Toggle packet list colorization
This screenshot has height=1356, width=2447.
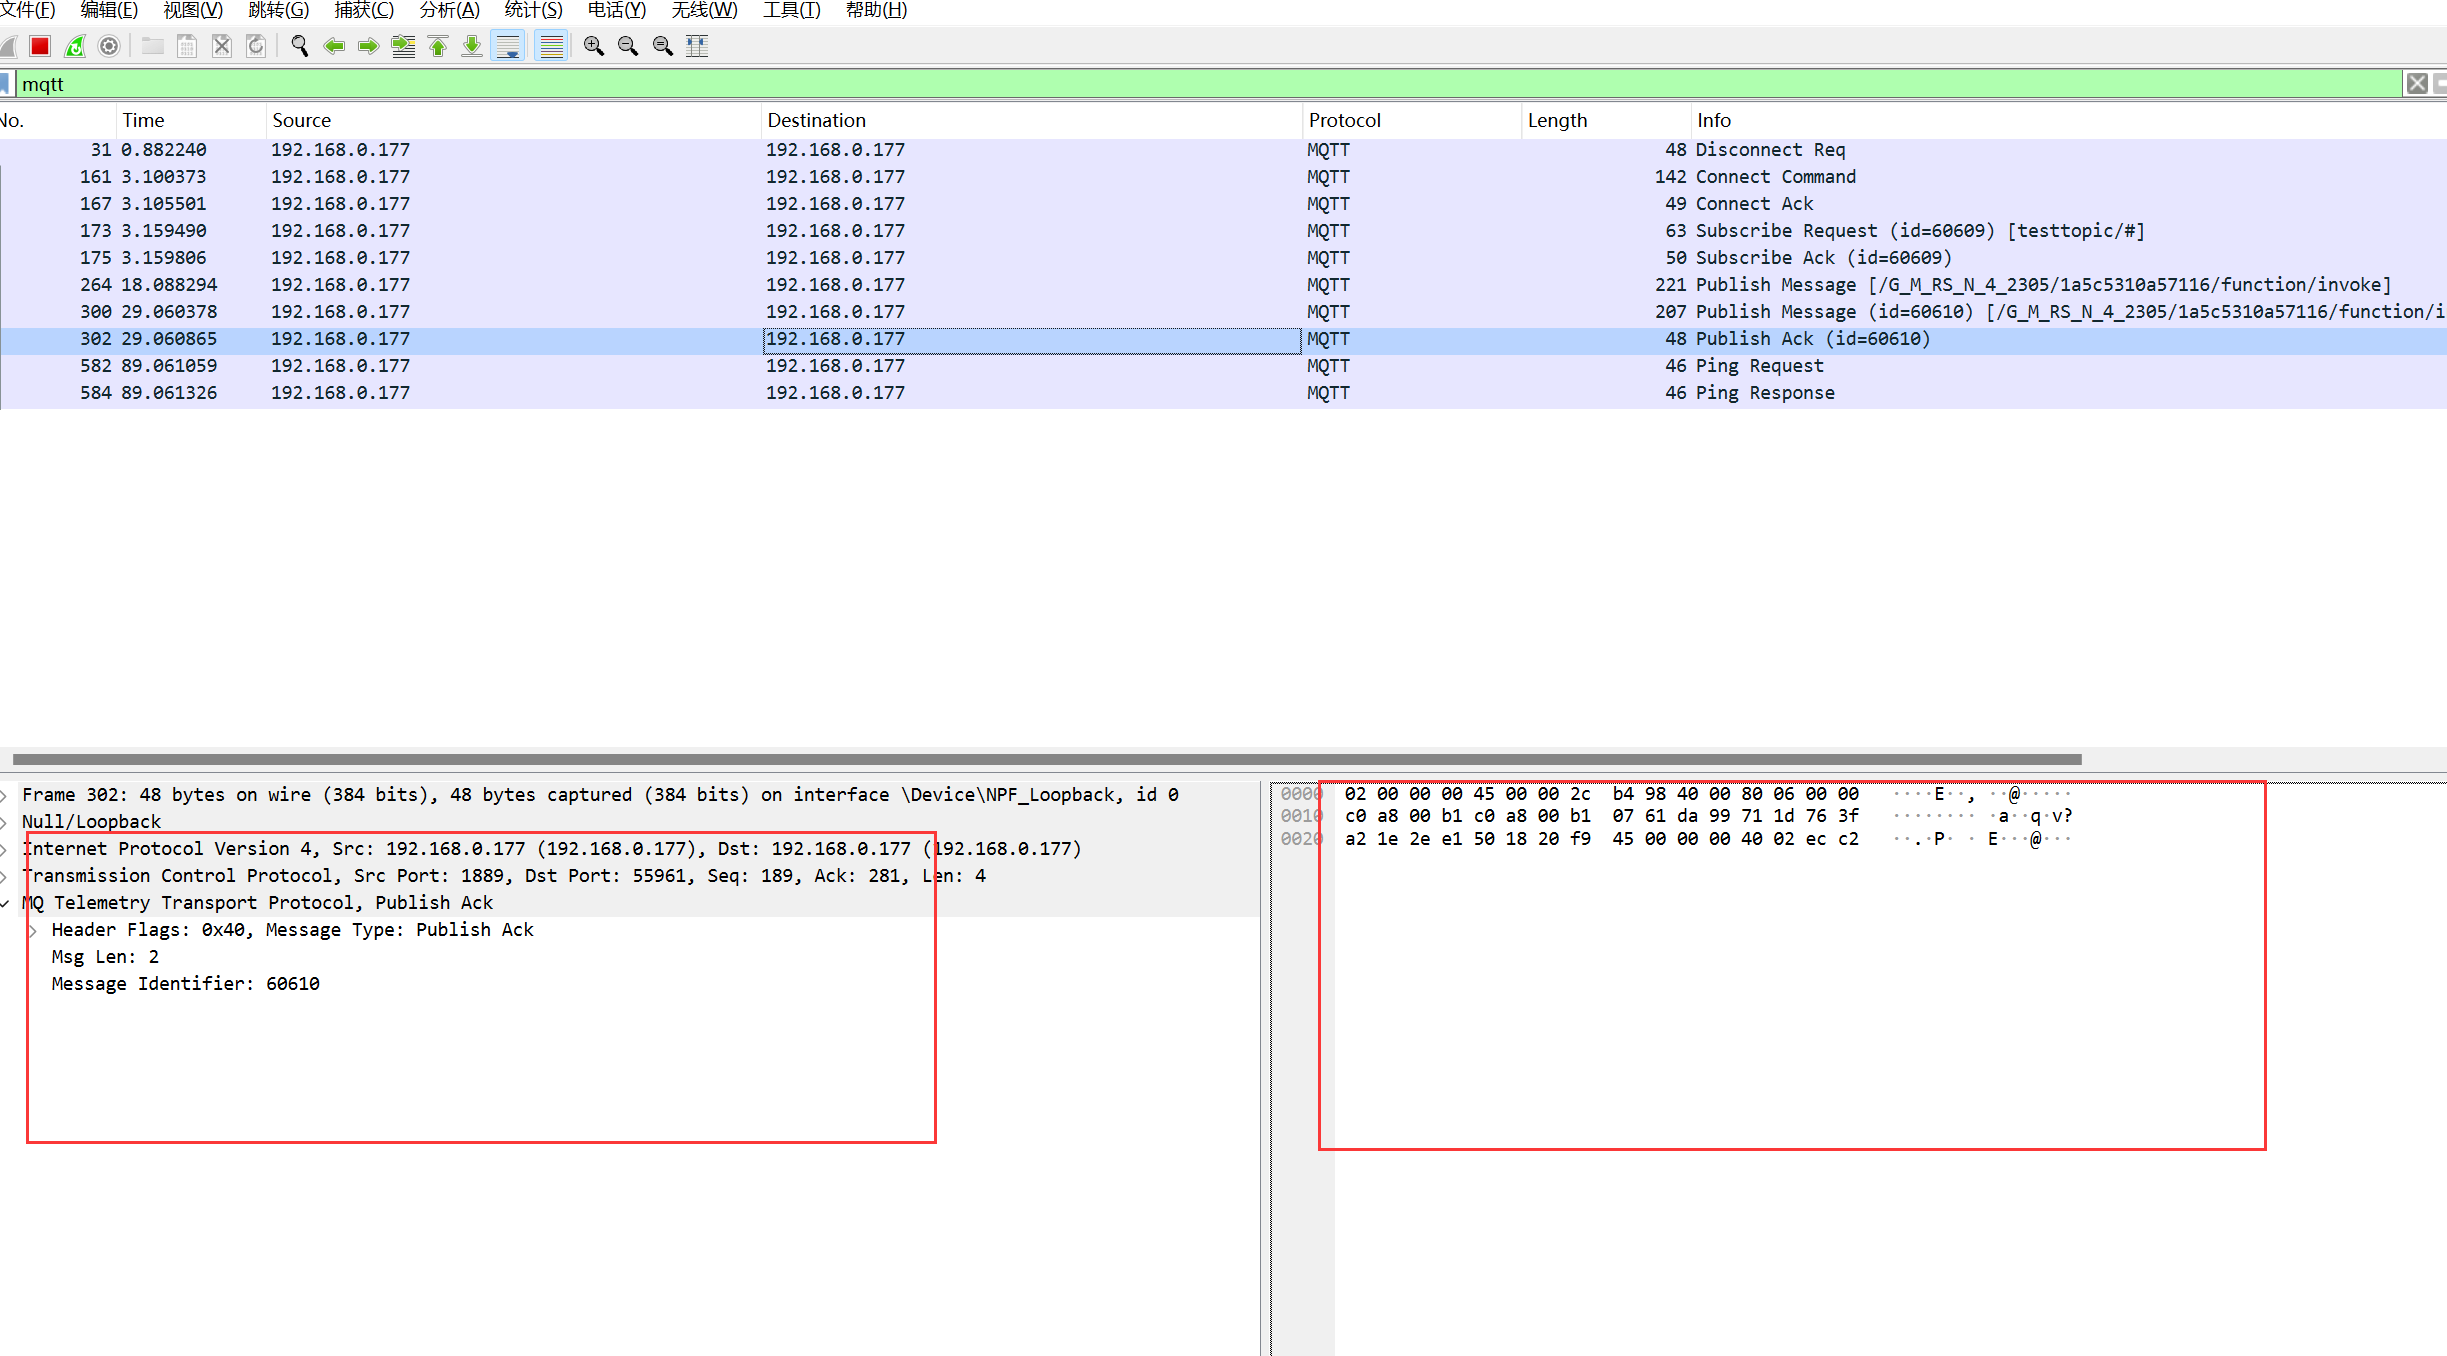click(551, 46)
